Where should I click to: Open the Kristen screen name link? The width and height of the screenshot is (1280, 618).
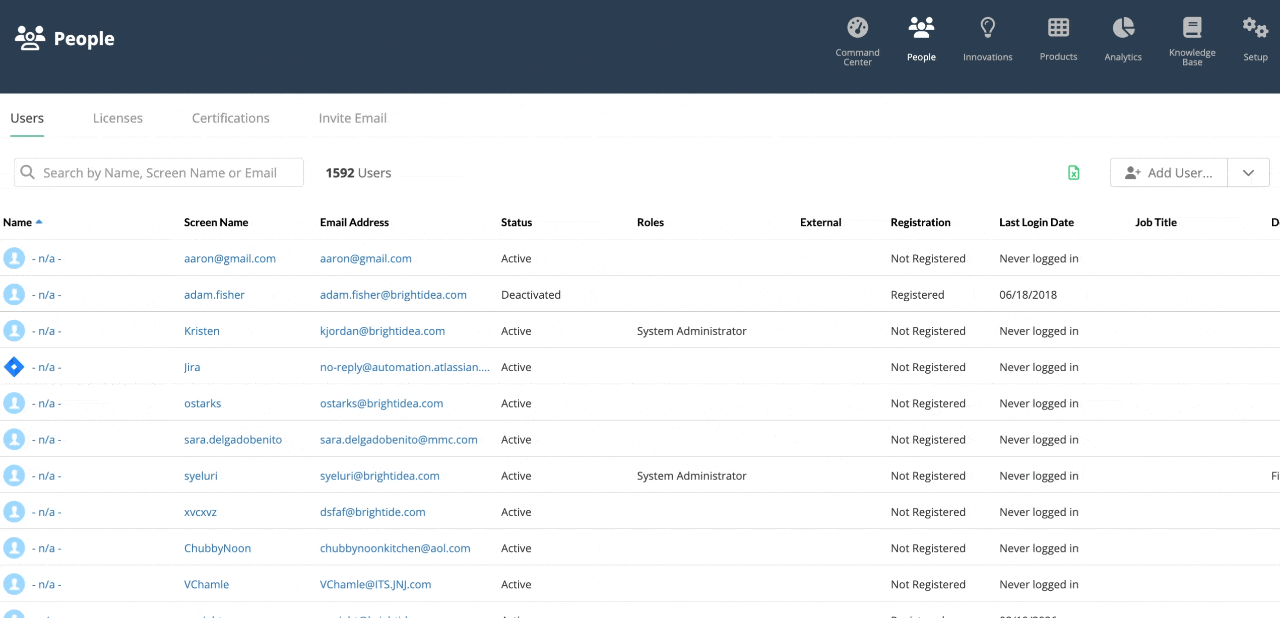tap(202, 331)
